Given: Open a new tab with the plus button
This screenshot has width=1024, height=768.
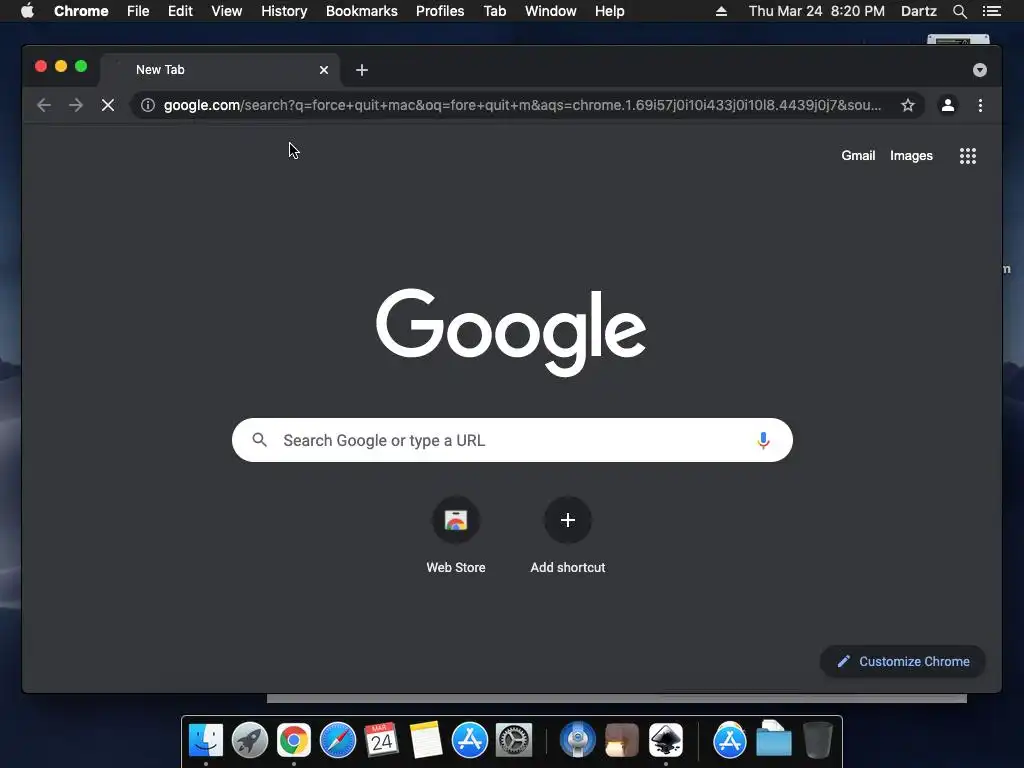Looking at the screenshot, I should coord(362,70).
